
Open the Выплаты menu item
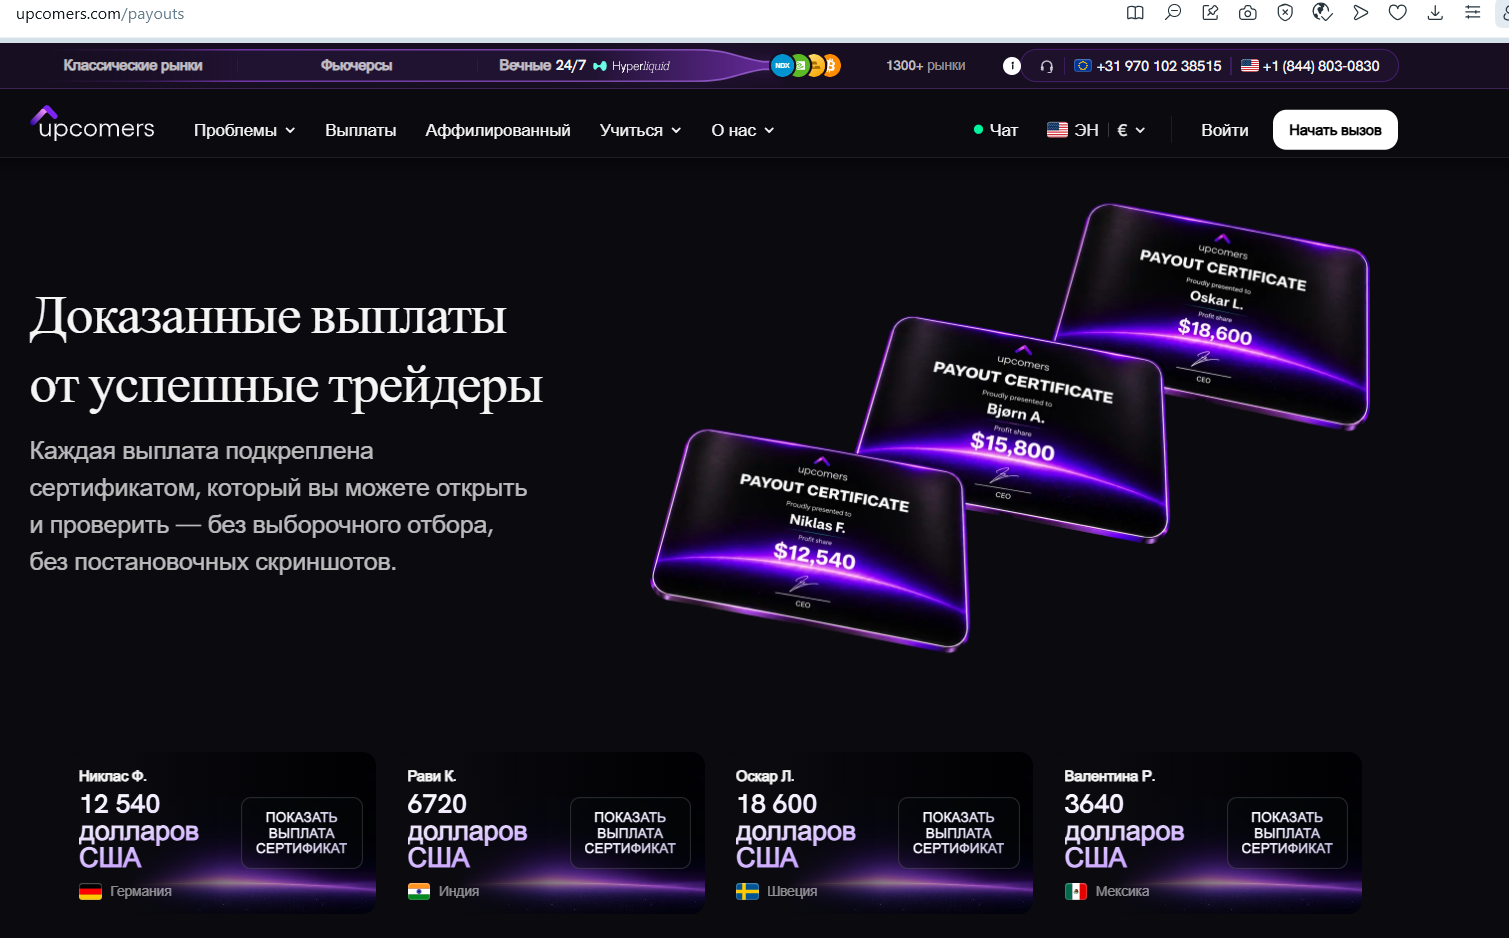tap(361, 130)
